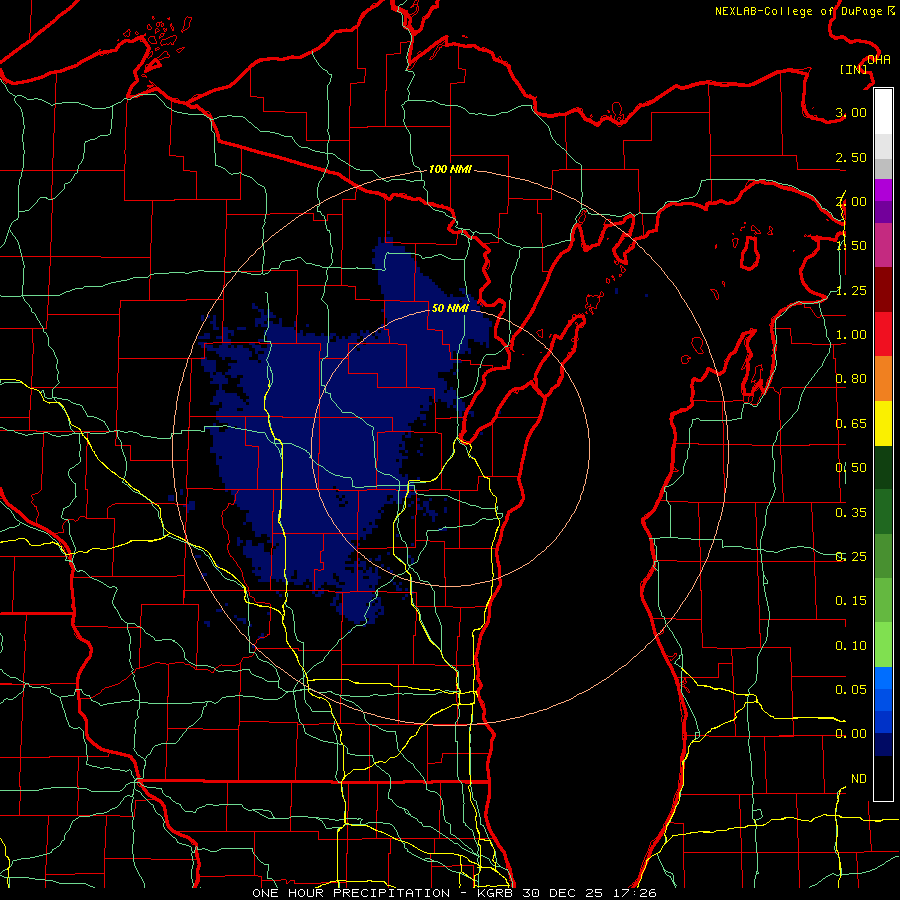Image resolution: width=900 pixels, height=900 pixels.
Task: Click the [IN] units label
Action: point(853,69)
